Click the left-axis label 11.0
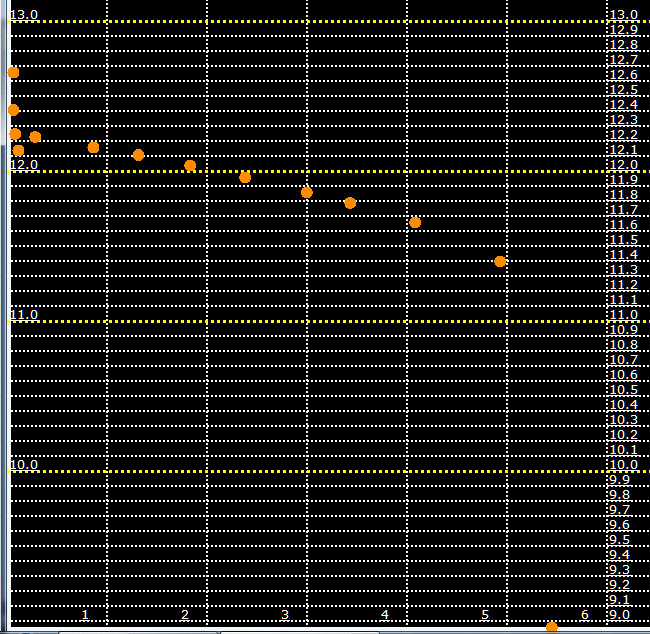650x634 pixels. point(24,314)
